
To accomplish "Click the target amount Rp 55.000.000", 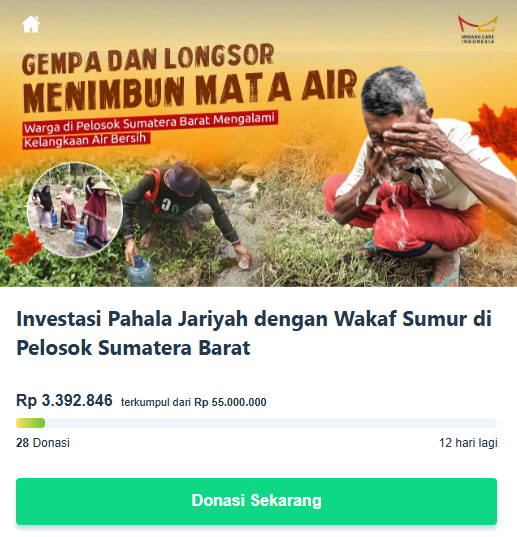I will click(x=230, y=402).
